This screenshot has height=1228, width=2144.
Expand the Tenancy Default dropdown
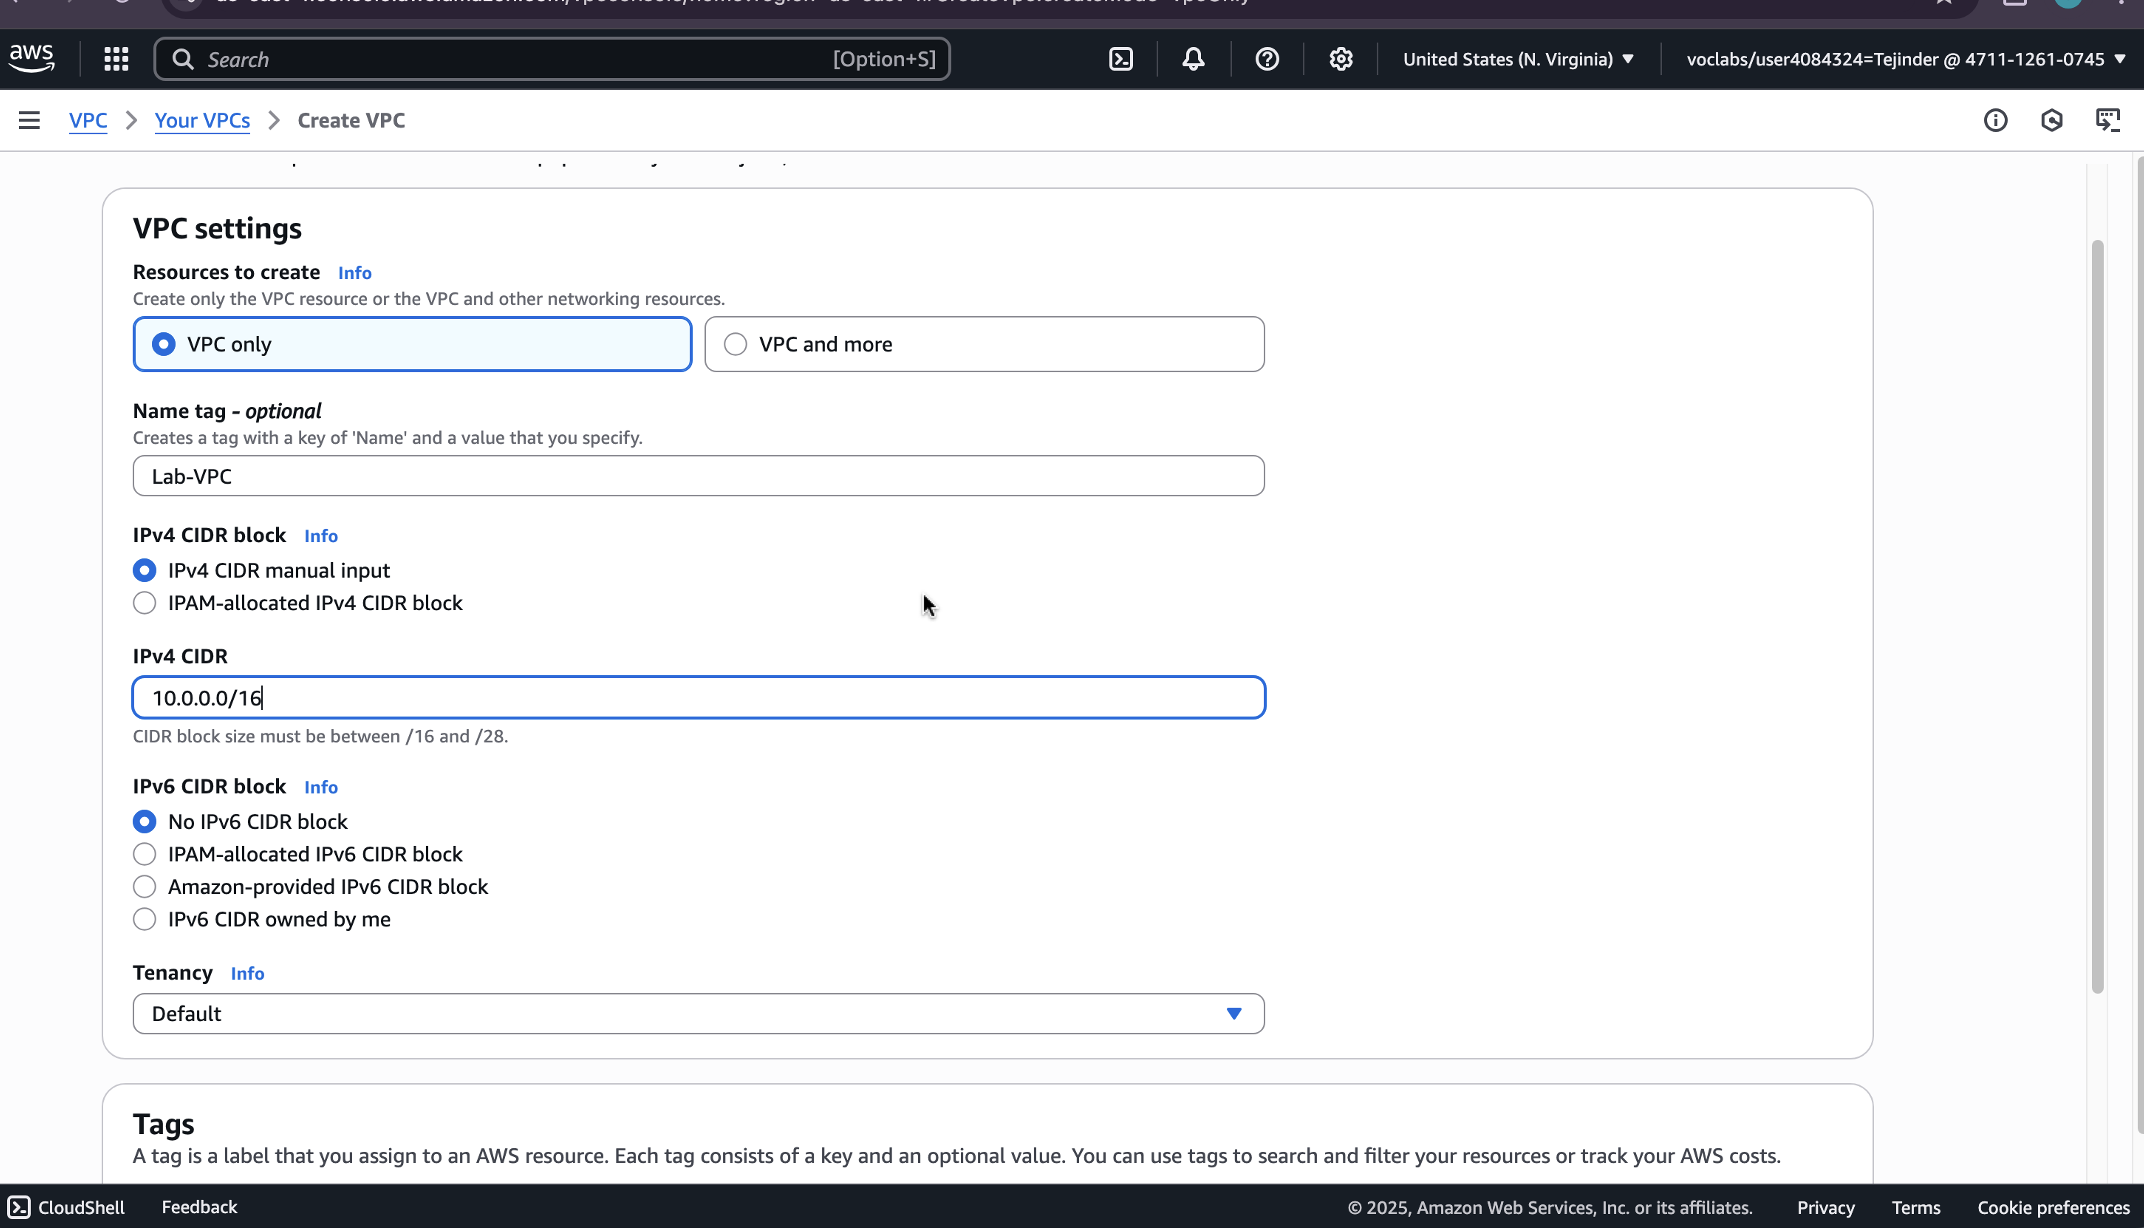pyautogui.click(x=698, y=1014)
